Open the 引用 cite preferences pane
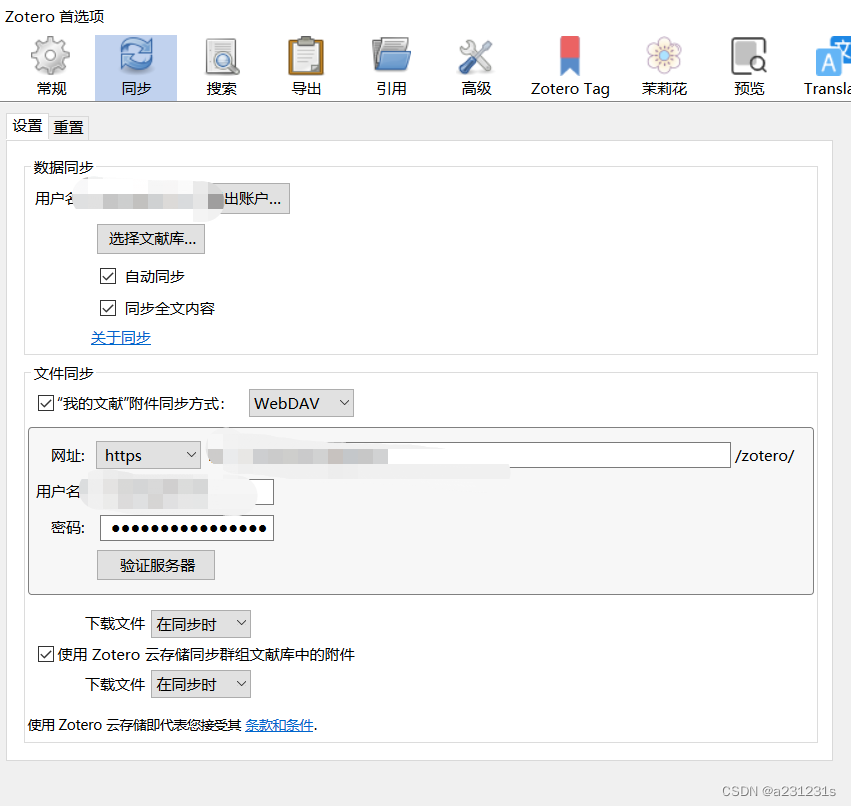851x806 pixels. [391, 68]
